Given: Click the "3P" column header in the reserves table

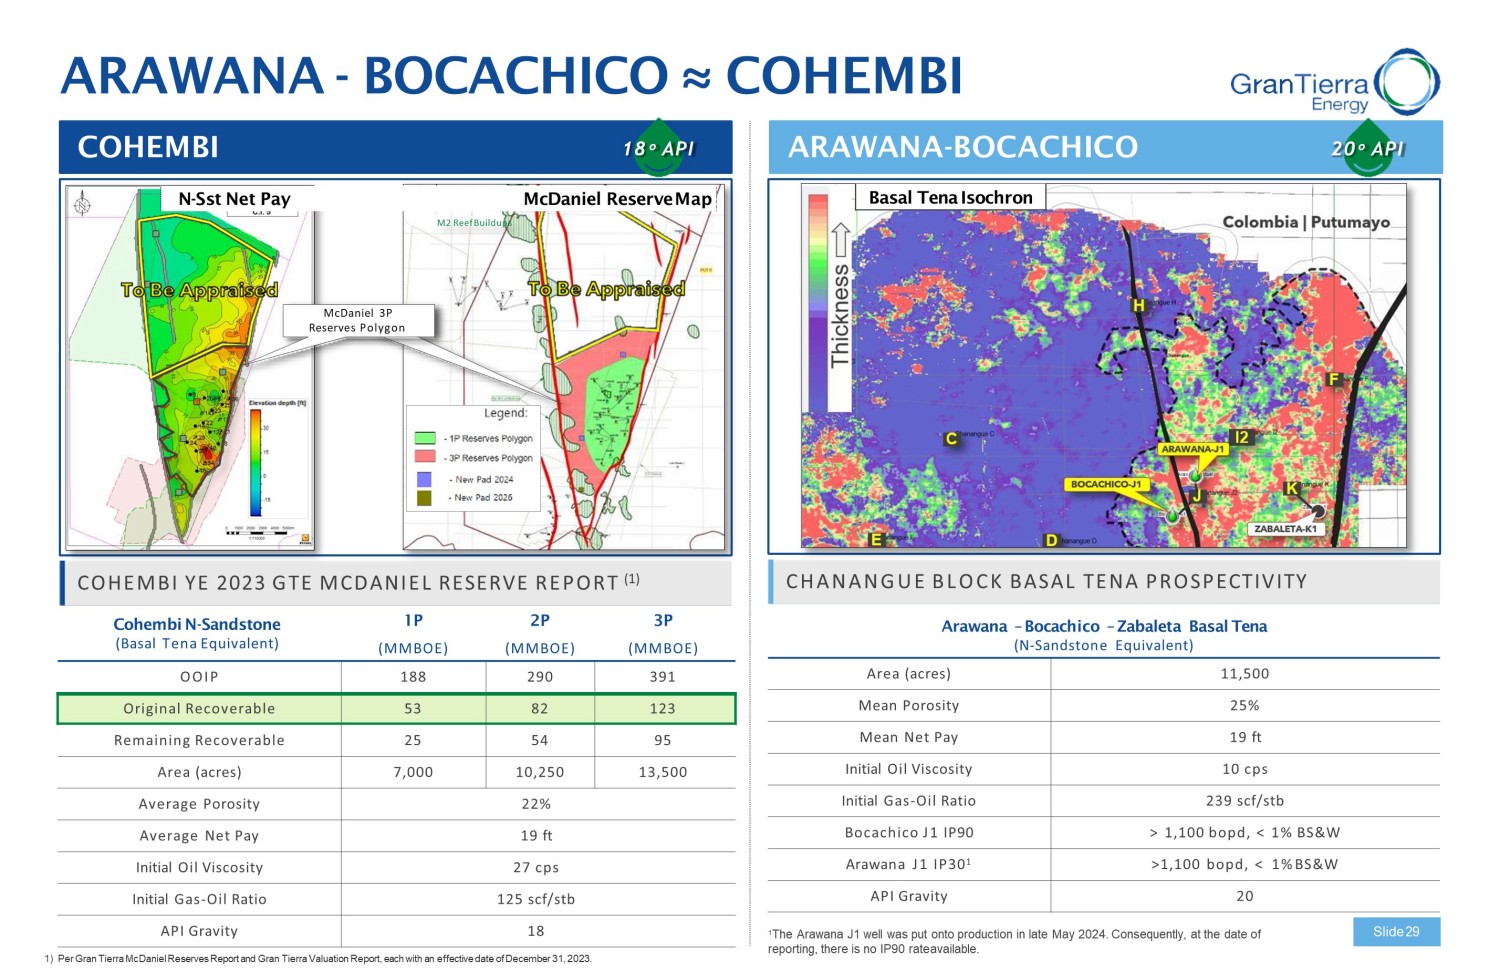Looking at the screenshot, I should (x=663, y=620).
